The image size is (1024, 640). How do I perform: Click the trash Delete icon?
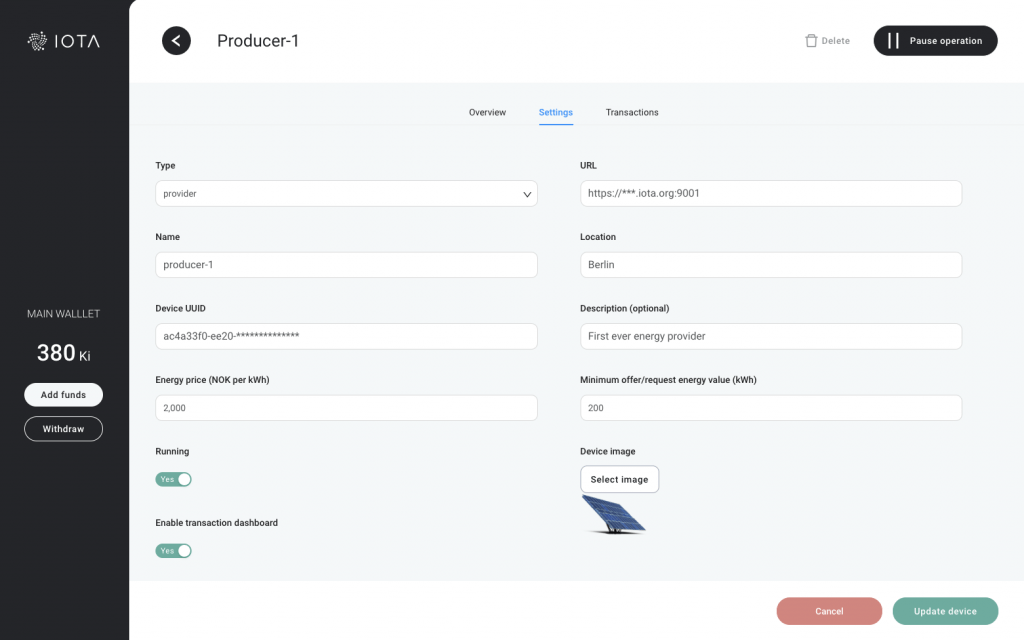pos(811,41)
